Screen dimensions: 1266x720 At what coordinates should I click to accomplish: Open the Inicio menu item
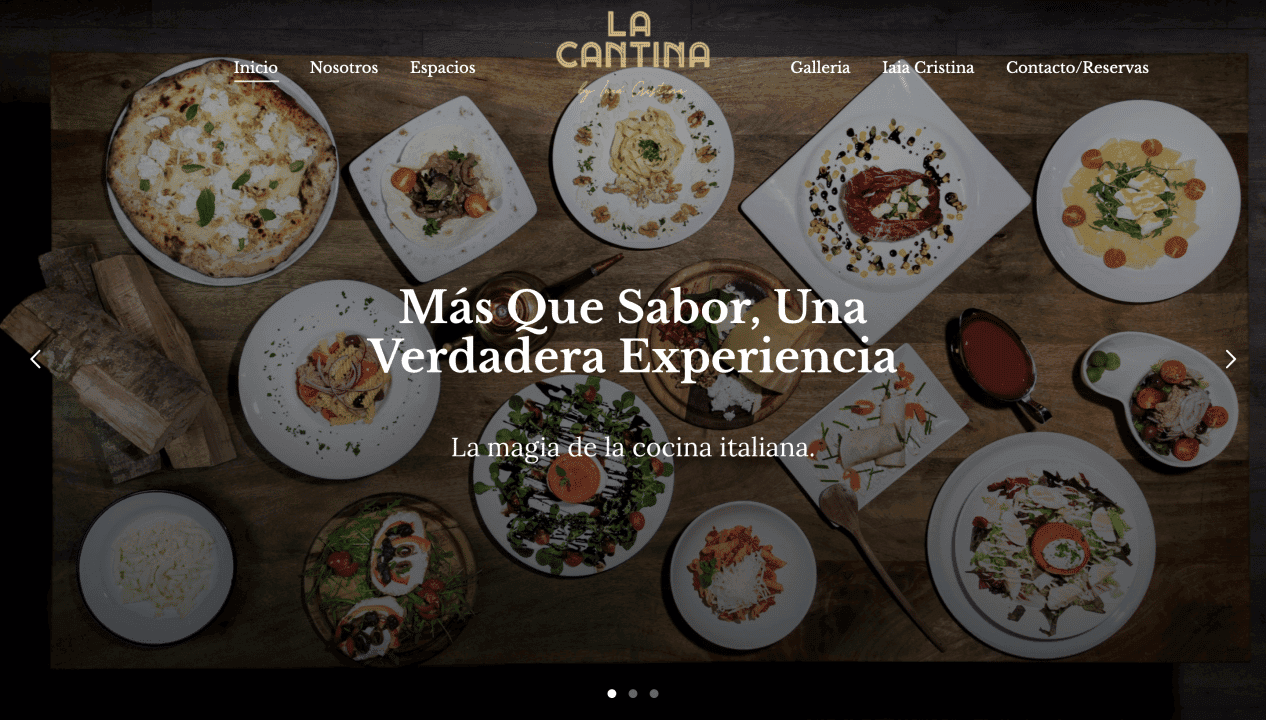pos(256,68)
